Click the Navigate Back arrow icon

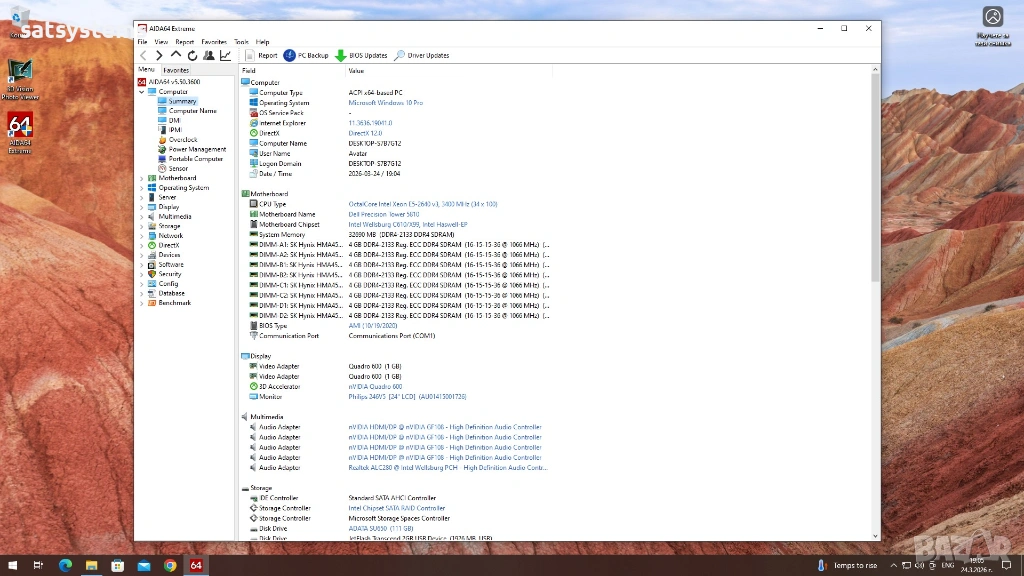(143, 56)
